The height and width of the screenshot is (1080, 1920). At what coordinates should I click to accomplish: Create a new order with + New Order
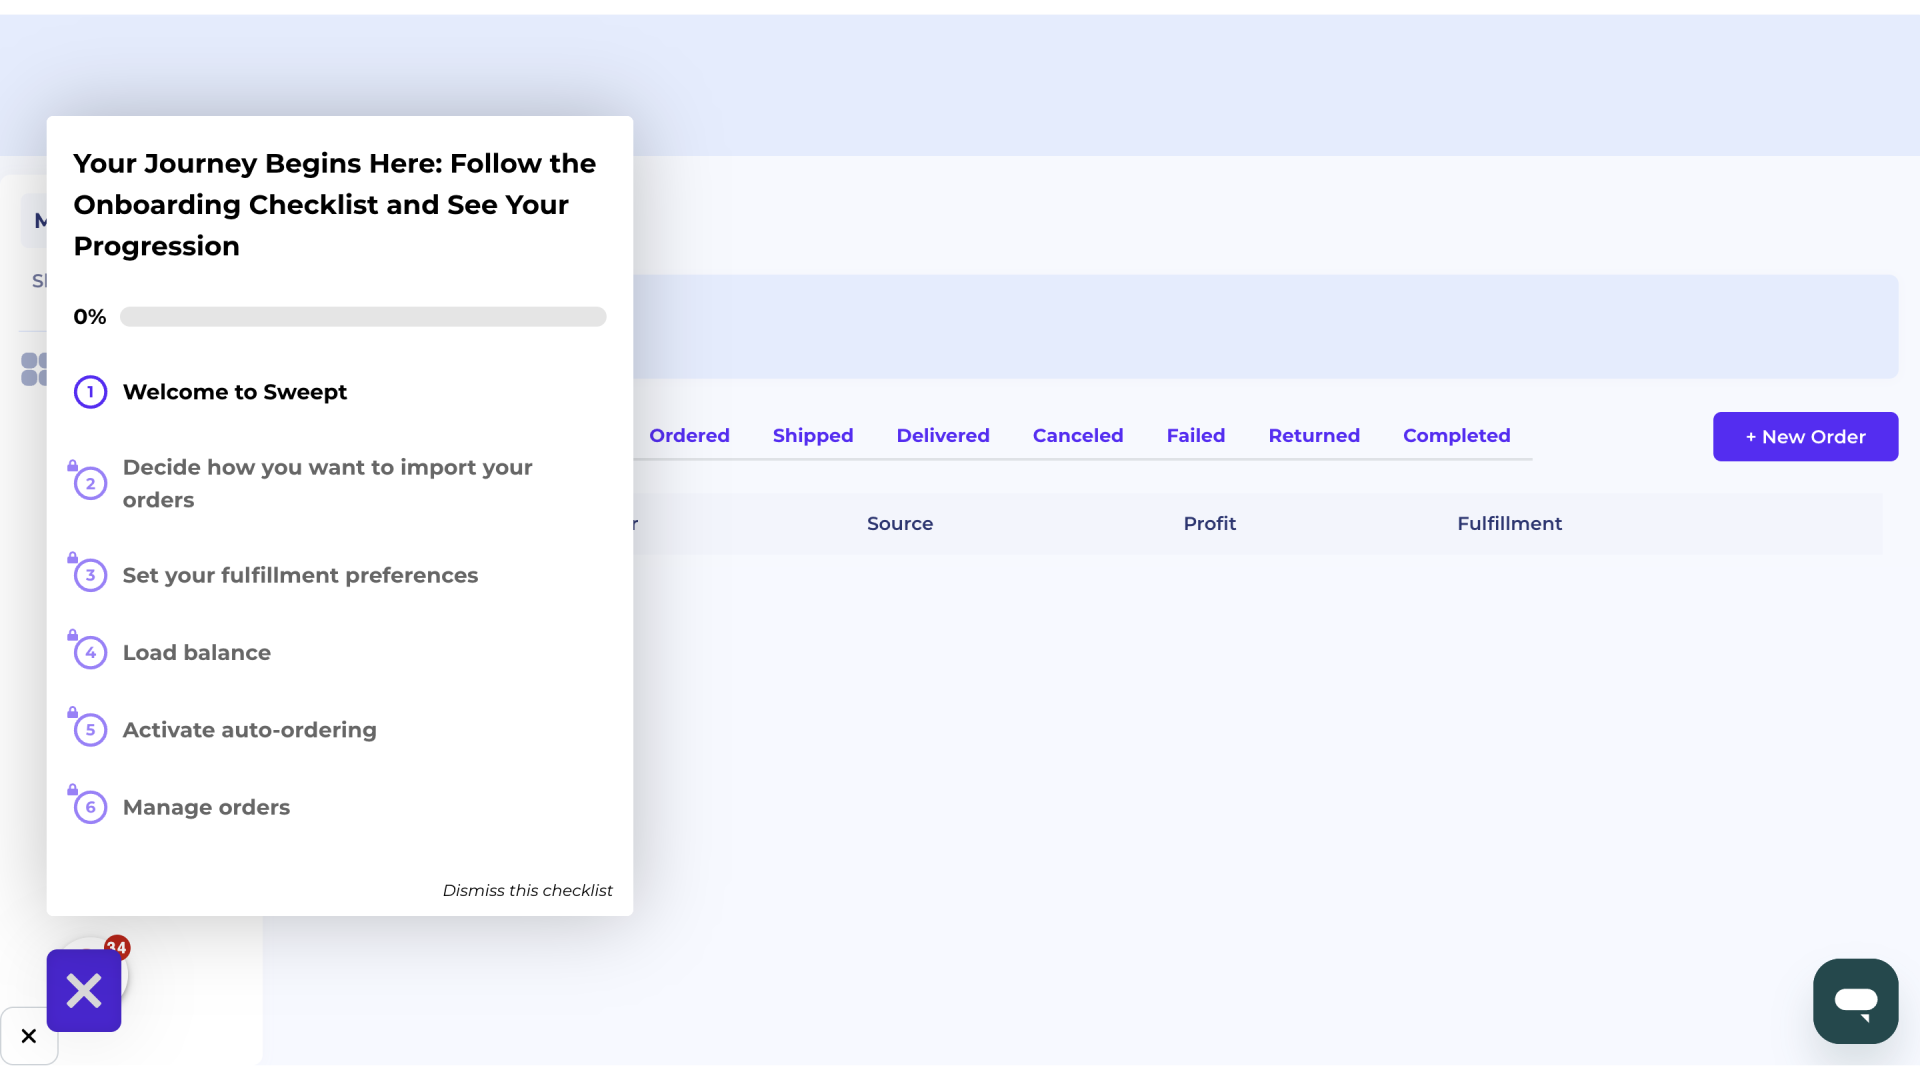point(1805,437)
